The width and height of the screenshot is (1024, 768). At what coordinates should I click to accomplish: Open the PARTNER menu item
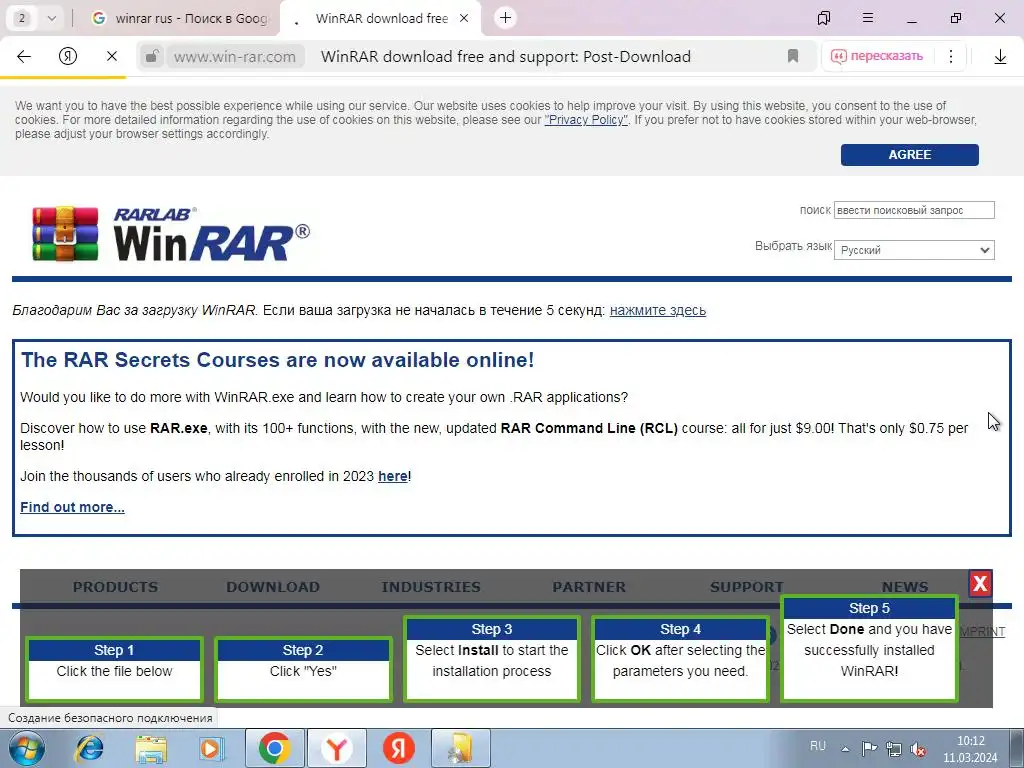pyautogui.click(x=589, y=586)
